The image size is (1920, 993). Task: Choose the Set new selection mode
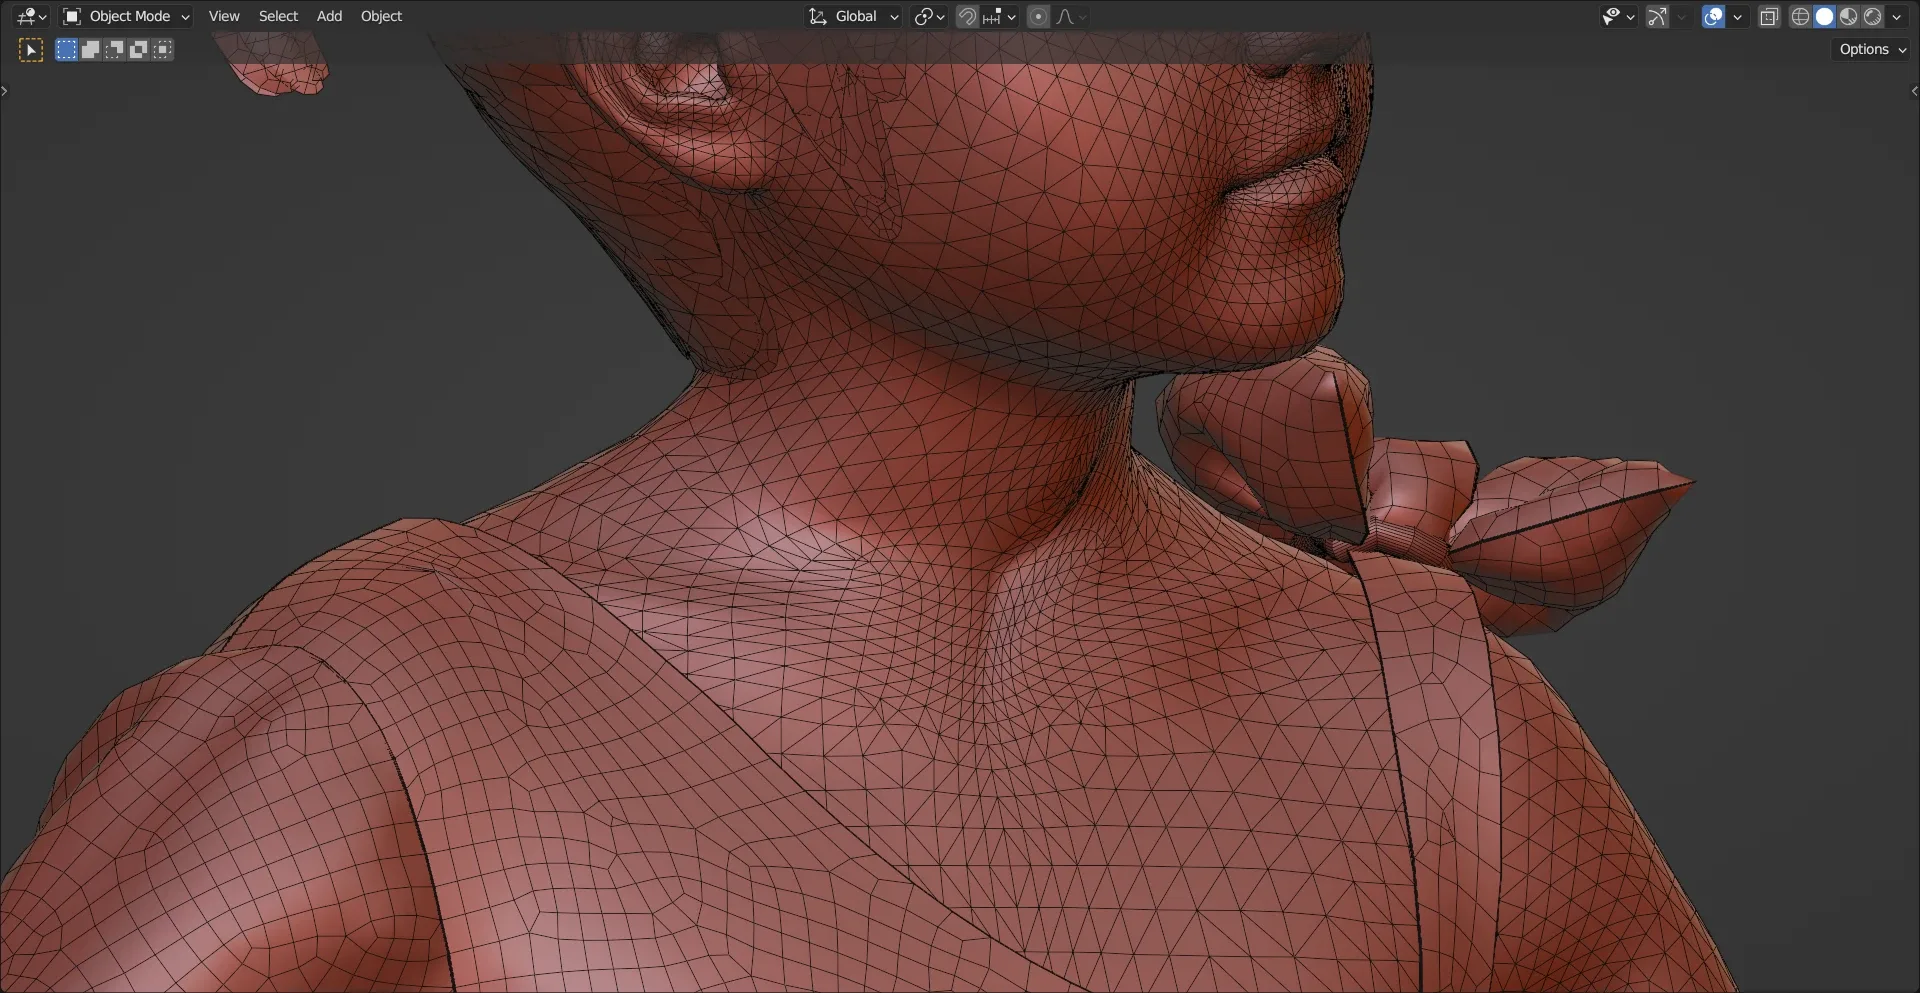click(66, 50)
